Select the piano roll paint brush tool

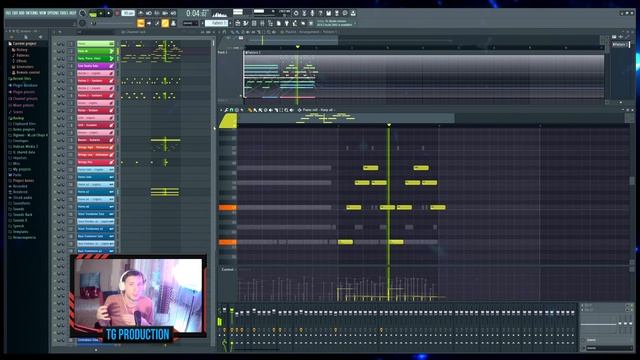pyautogui.click(x=256, y=110)
